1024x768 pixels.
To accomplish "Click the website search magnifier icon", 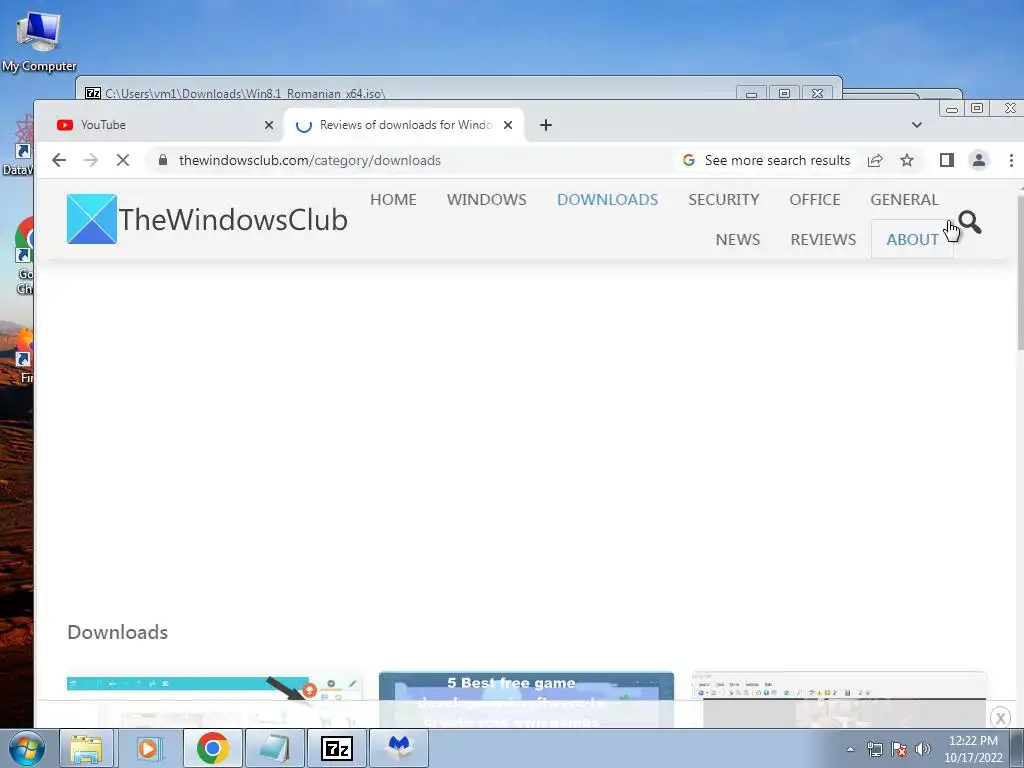I will coord(970,223).
